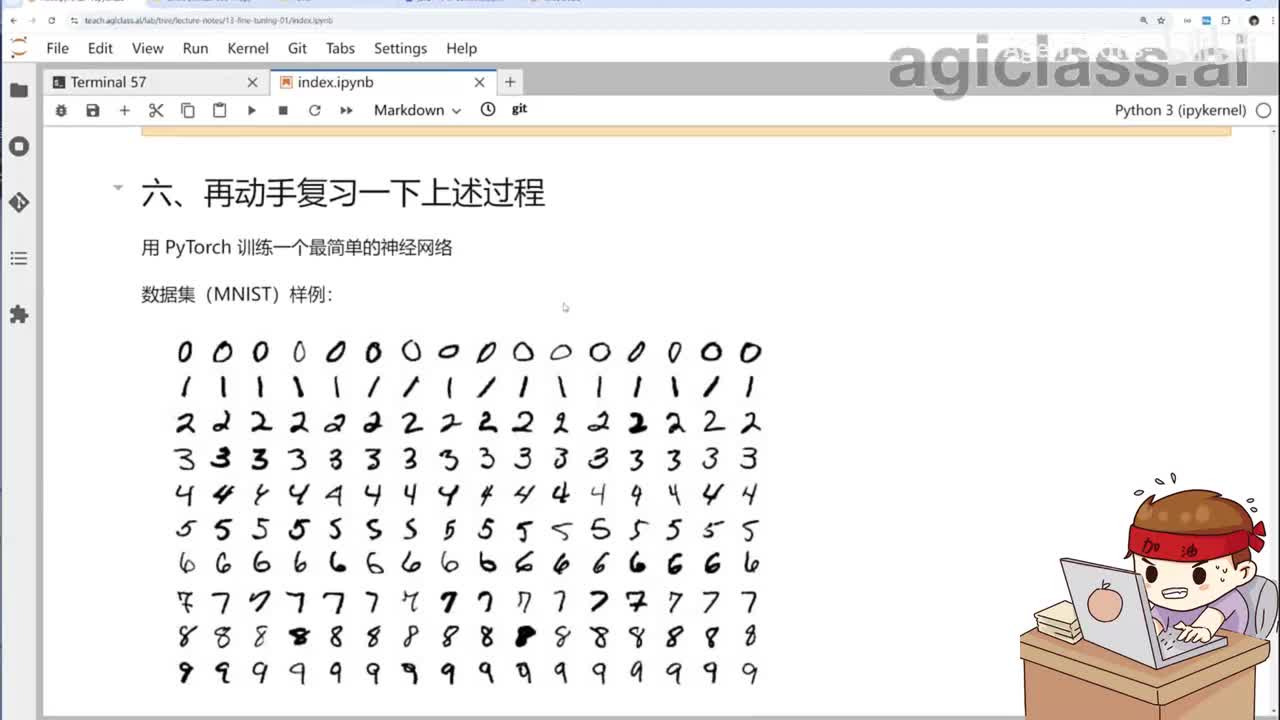The width and height of the screenshot is (1280, 720).
Task: Open a new launcher tab with plus
Action: [x=510, y=82]
